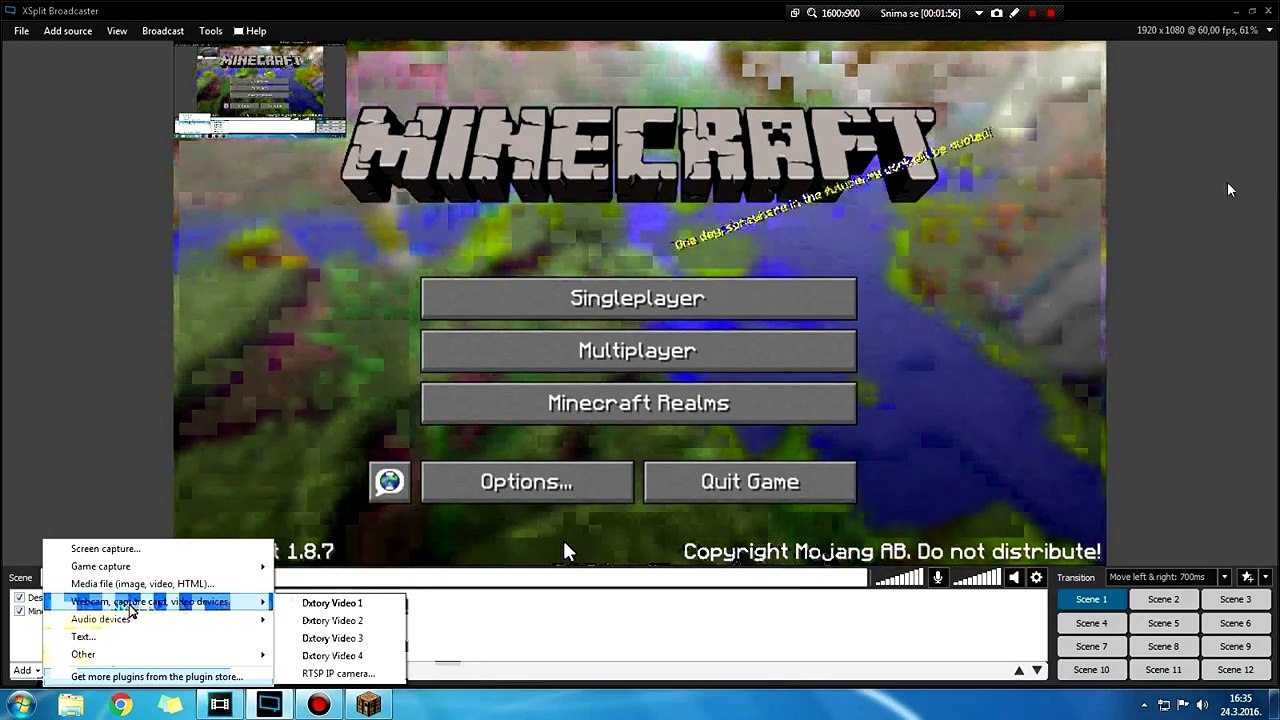Image resolution: width=1280 pixels, height=720 pixels.
Task: Open the View menu
Action: [x=117, y=31]
